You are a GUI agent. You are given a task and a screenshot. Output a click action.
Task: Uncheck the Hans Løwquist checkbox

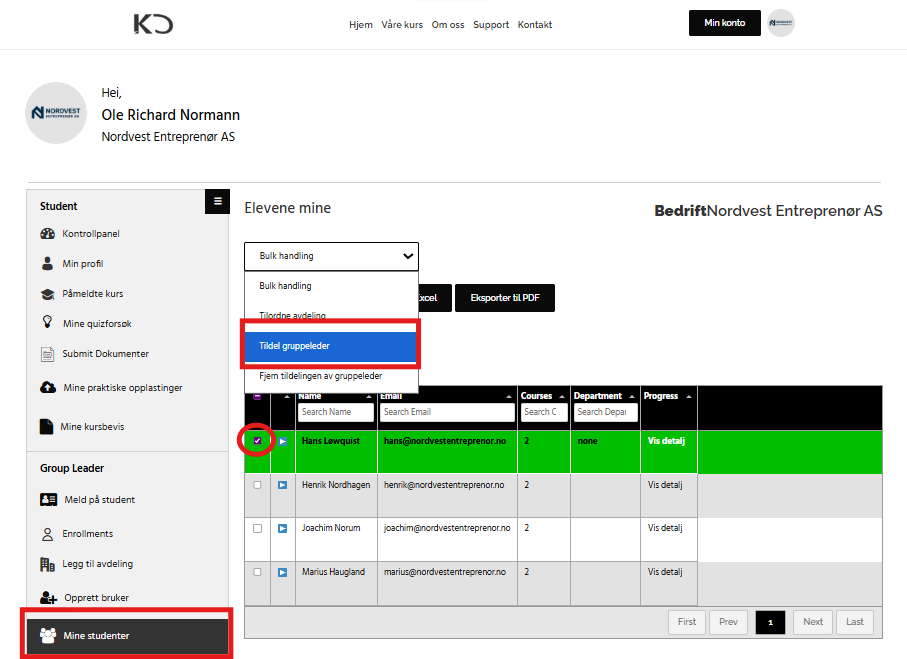coord(257,441)
